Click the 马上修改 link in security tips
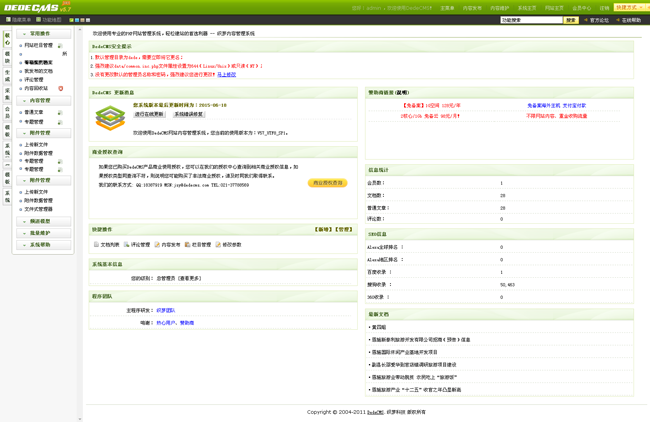 coord(226,75)
